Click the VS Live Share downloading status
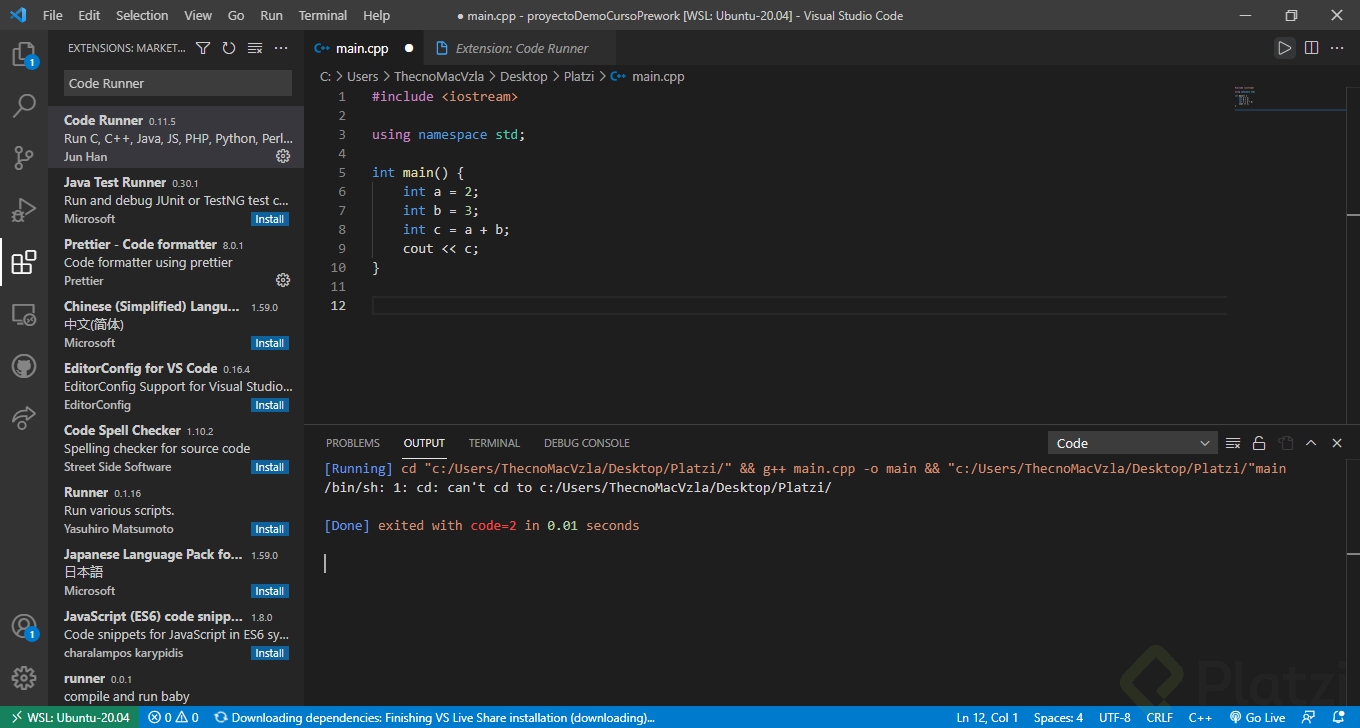1360x728 pixels. 434,717
